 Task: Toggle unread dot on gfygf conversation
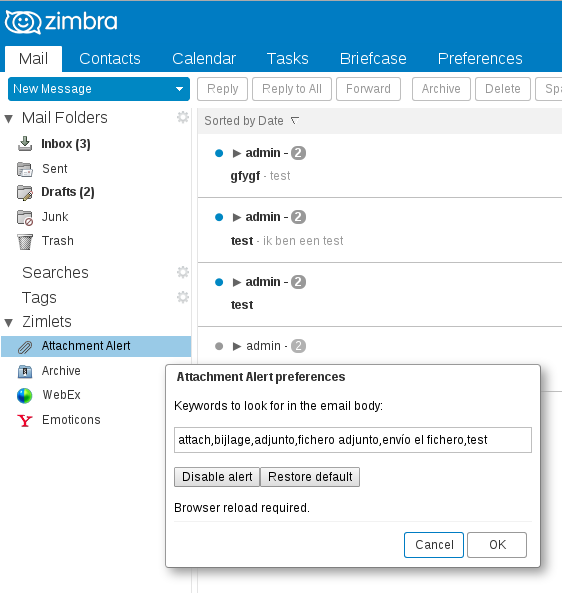(219, 153)
